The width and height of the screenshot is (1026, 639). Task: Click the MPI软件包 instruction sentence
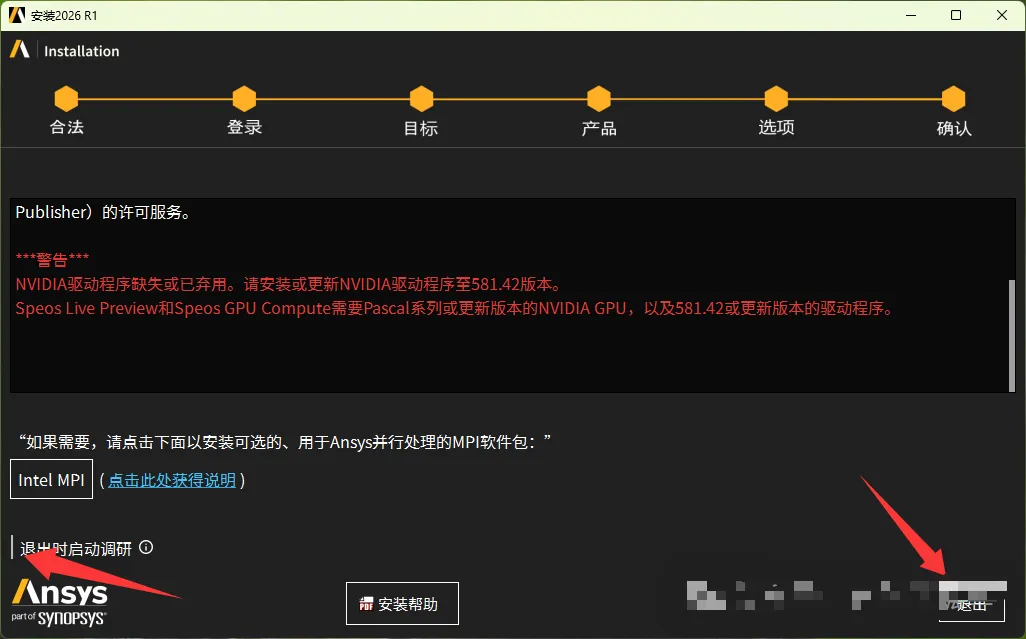point(285,442)
